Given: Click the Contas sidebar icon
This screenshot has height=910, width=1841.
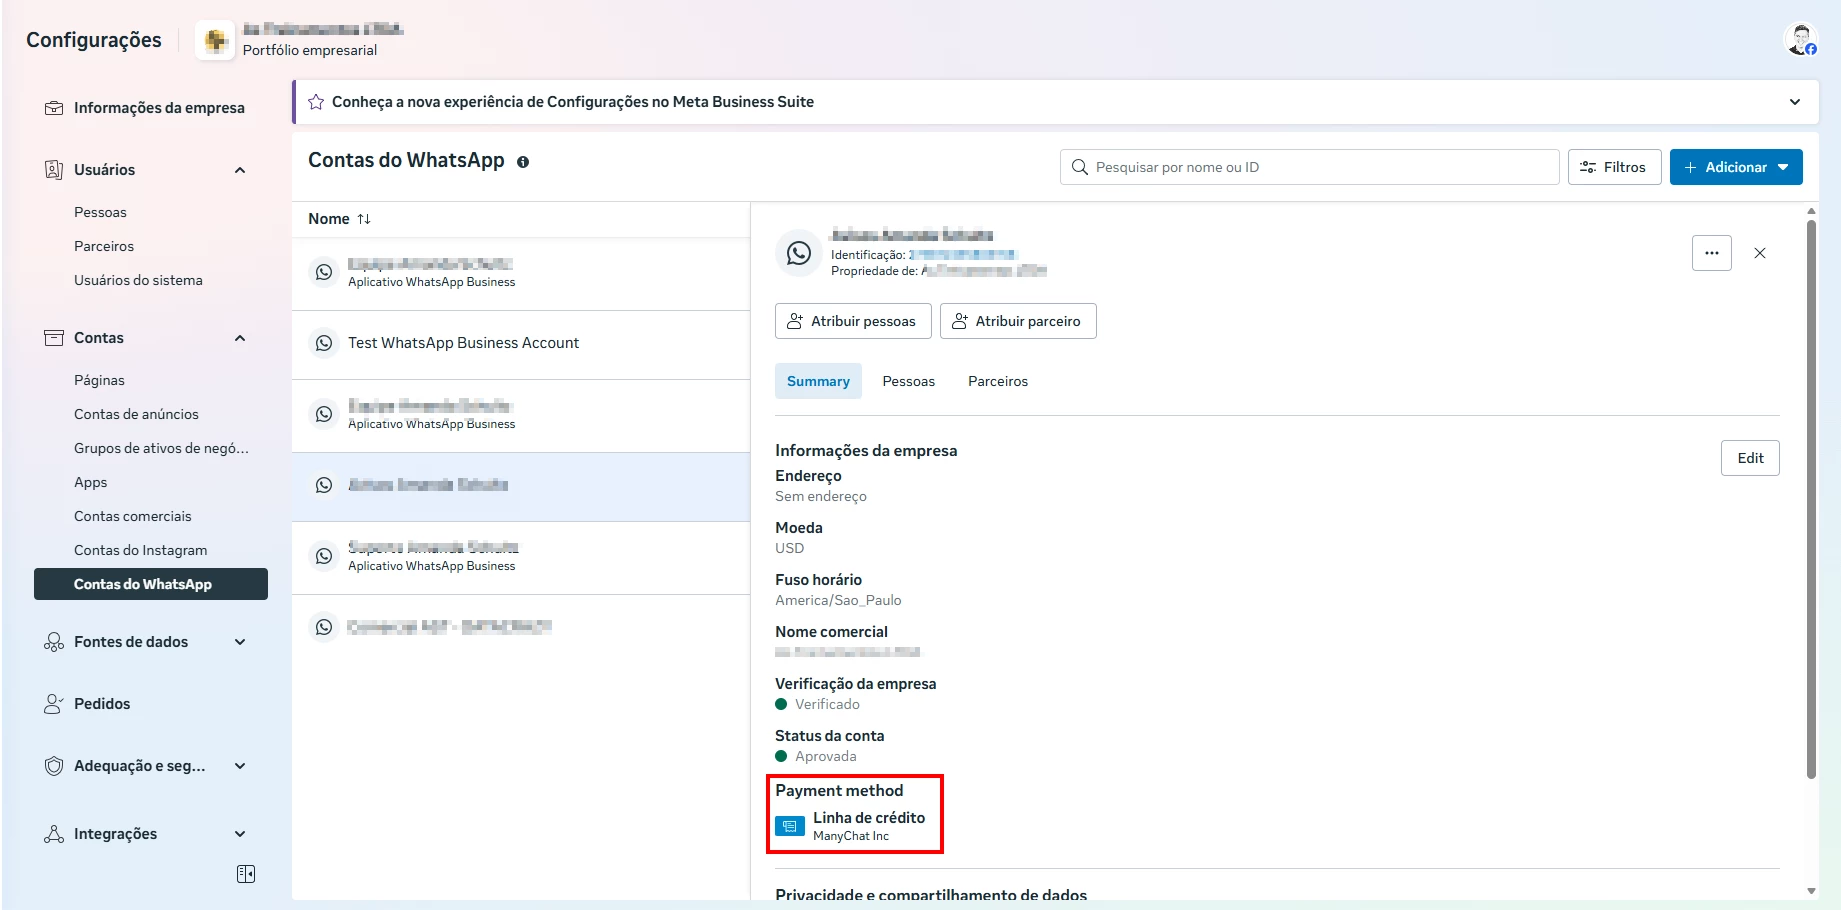Looking at the screenshot, I should pos(54,338).
